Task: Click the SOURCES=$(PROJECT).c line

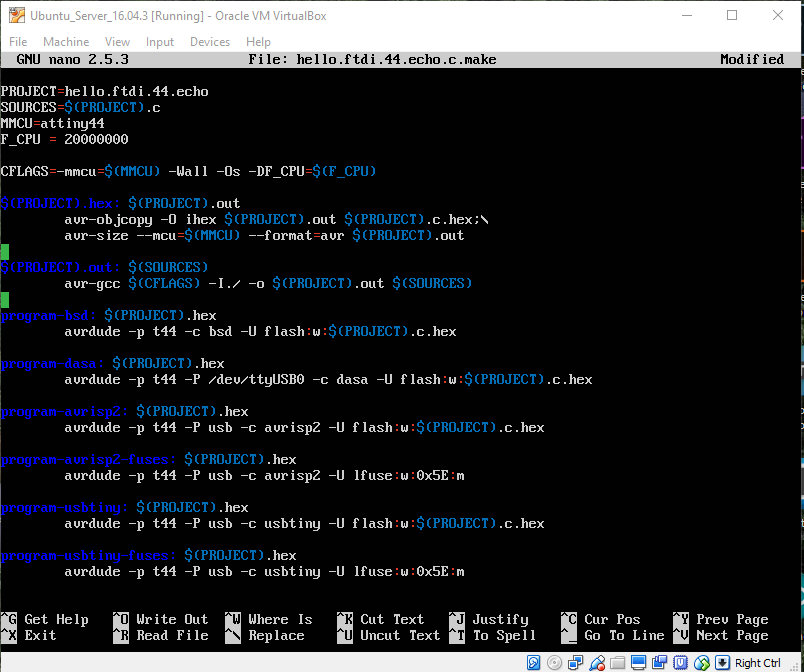Action: 80,107
